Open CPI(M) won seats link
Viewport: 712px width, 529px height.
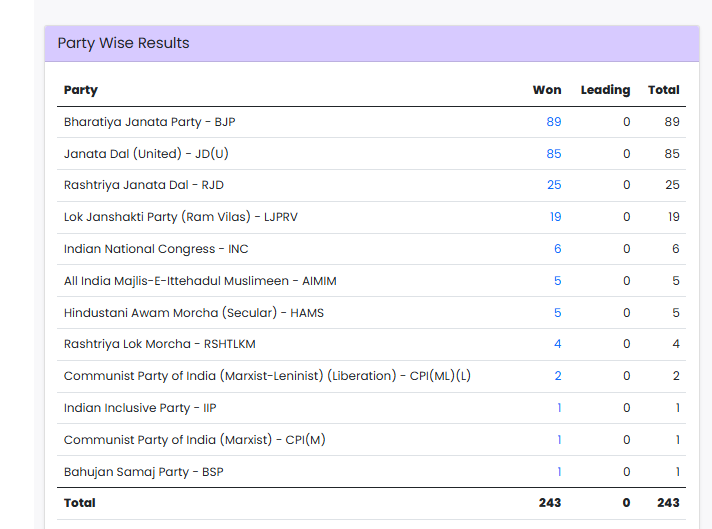558,440
